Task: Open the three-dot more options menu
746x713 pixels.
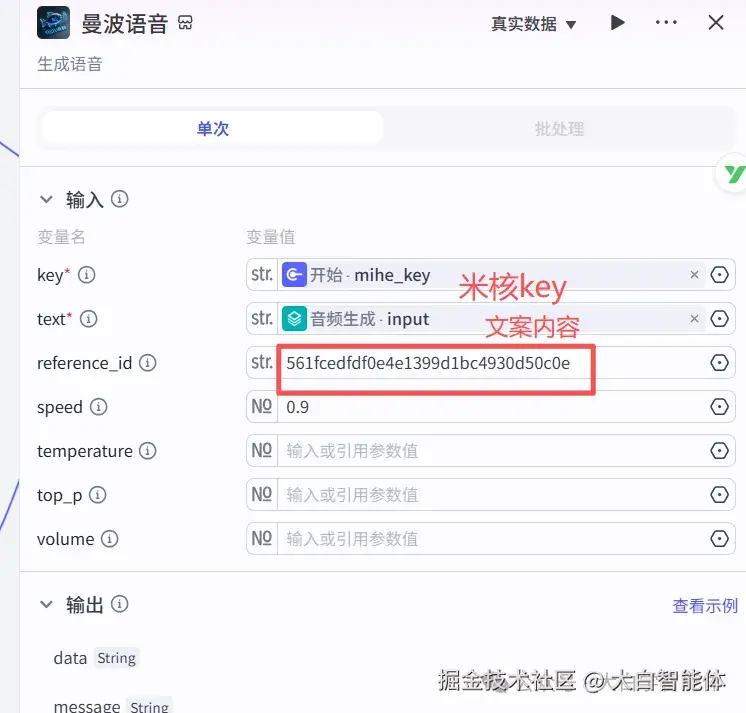Action: coord(666,22)
